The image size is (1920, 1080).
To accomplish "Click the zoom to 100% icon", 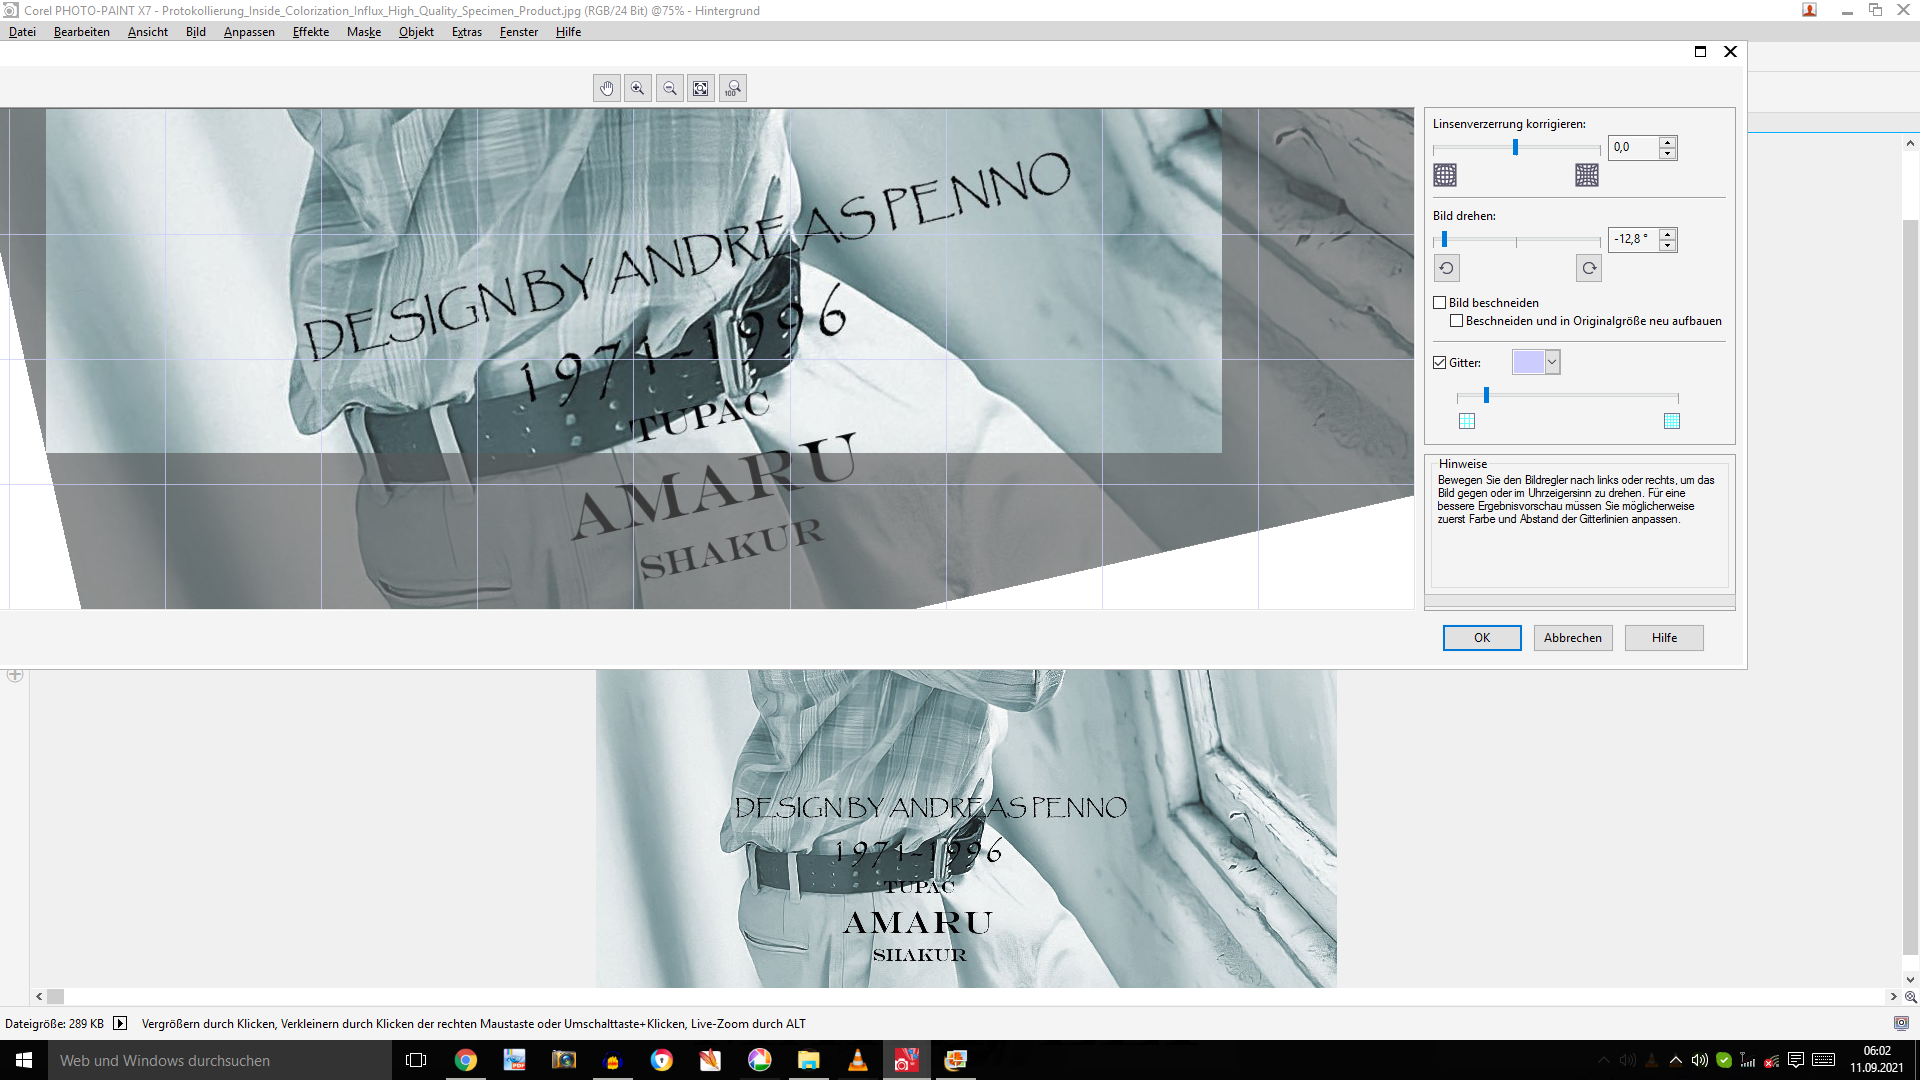I will [x=733, y=88].
